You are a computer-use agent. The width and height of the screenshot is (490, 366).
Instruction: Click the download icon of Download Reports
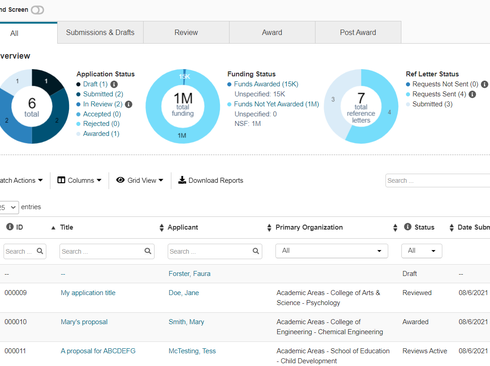(182, 180)
